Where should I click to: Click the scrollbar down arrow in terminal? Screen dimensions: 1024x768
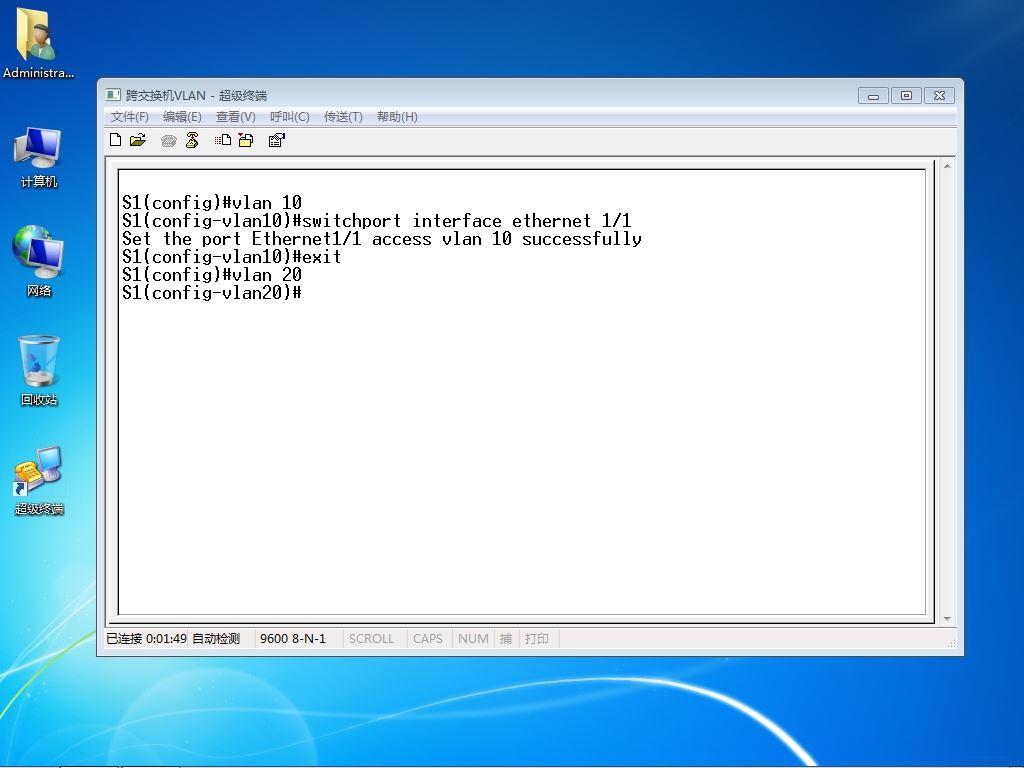pyautogui.click(x=947, y=618)
